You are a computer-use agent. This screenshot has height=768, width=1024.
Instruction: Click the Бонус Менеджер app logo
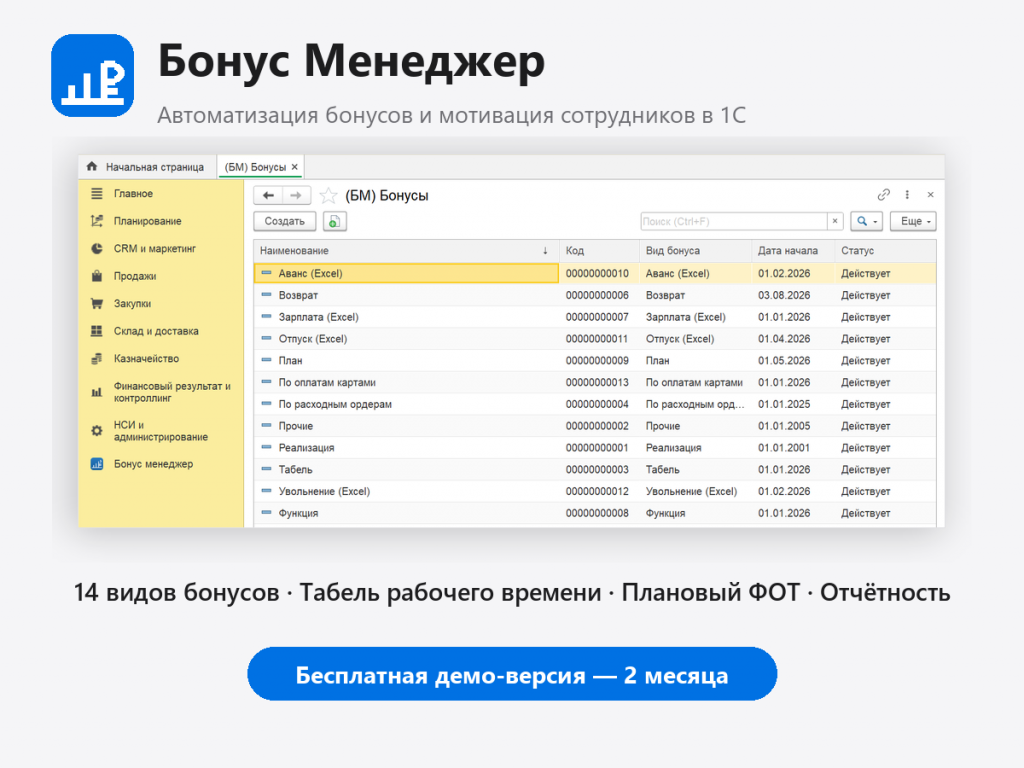coord(93,76)
